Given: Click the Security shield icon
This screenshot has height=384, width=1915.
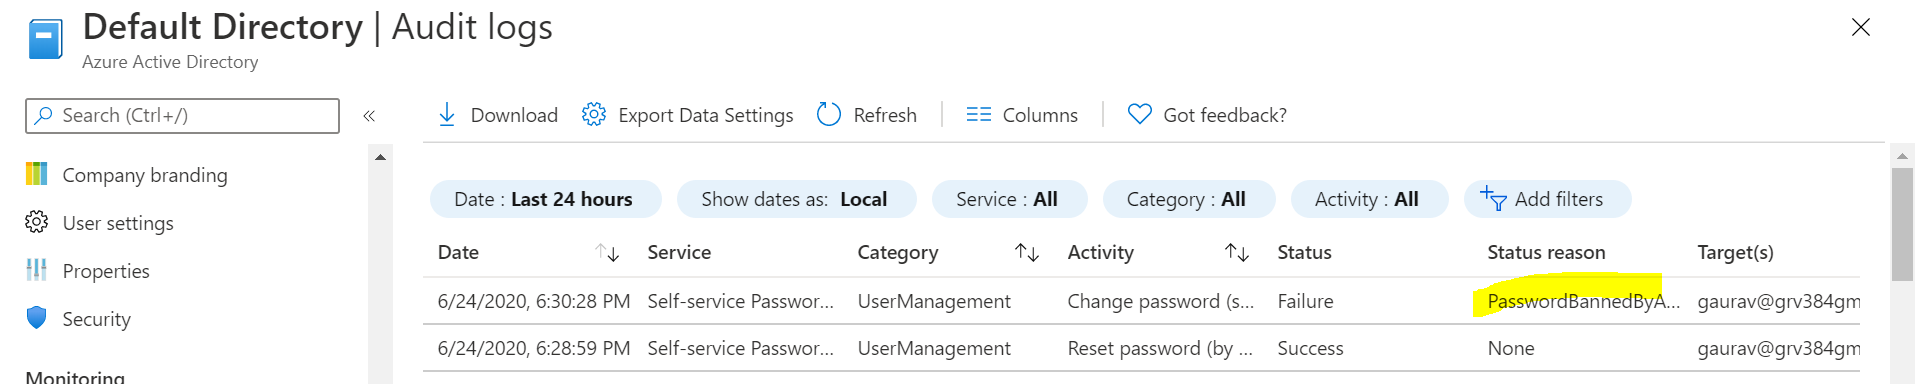Looking at the screenshot, I should click(37, 318).
